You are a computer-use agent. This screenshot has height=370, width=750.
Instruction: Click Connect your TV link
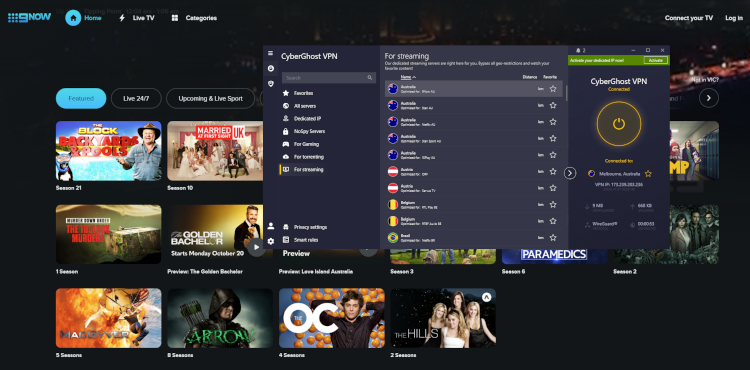coord(689,18)
